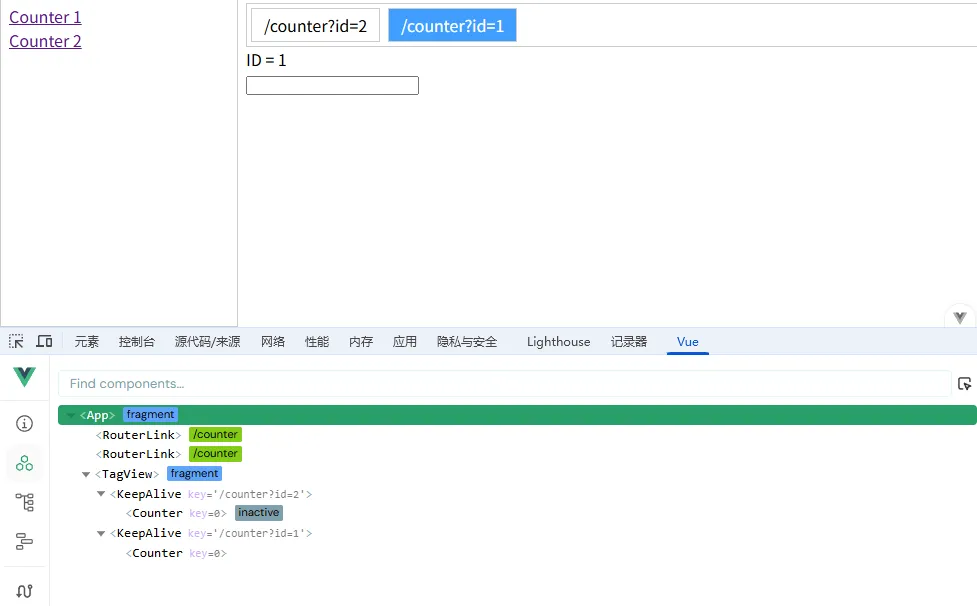Open the component tree graph icon

[24, 502]
